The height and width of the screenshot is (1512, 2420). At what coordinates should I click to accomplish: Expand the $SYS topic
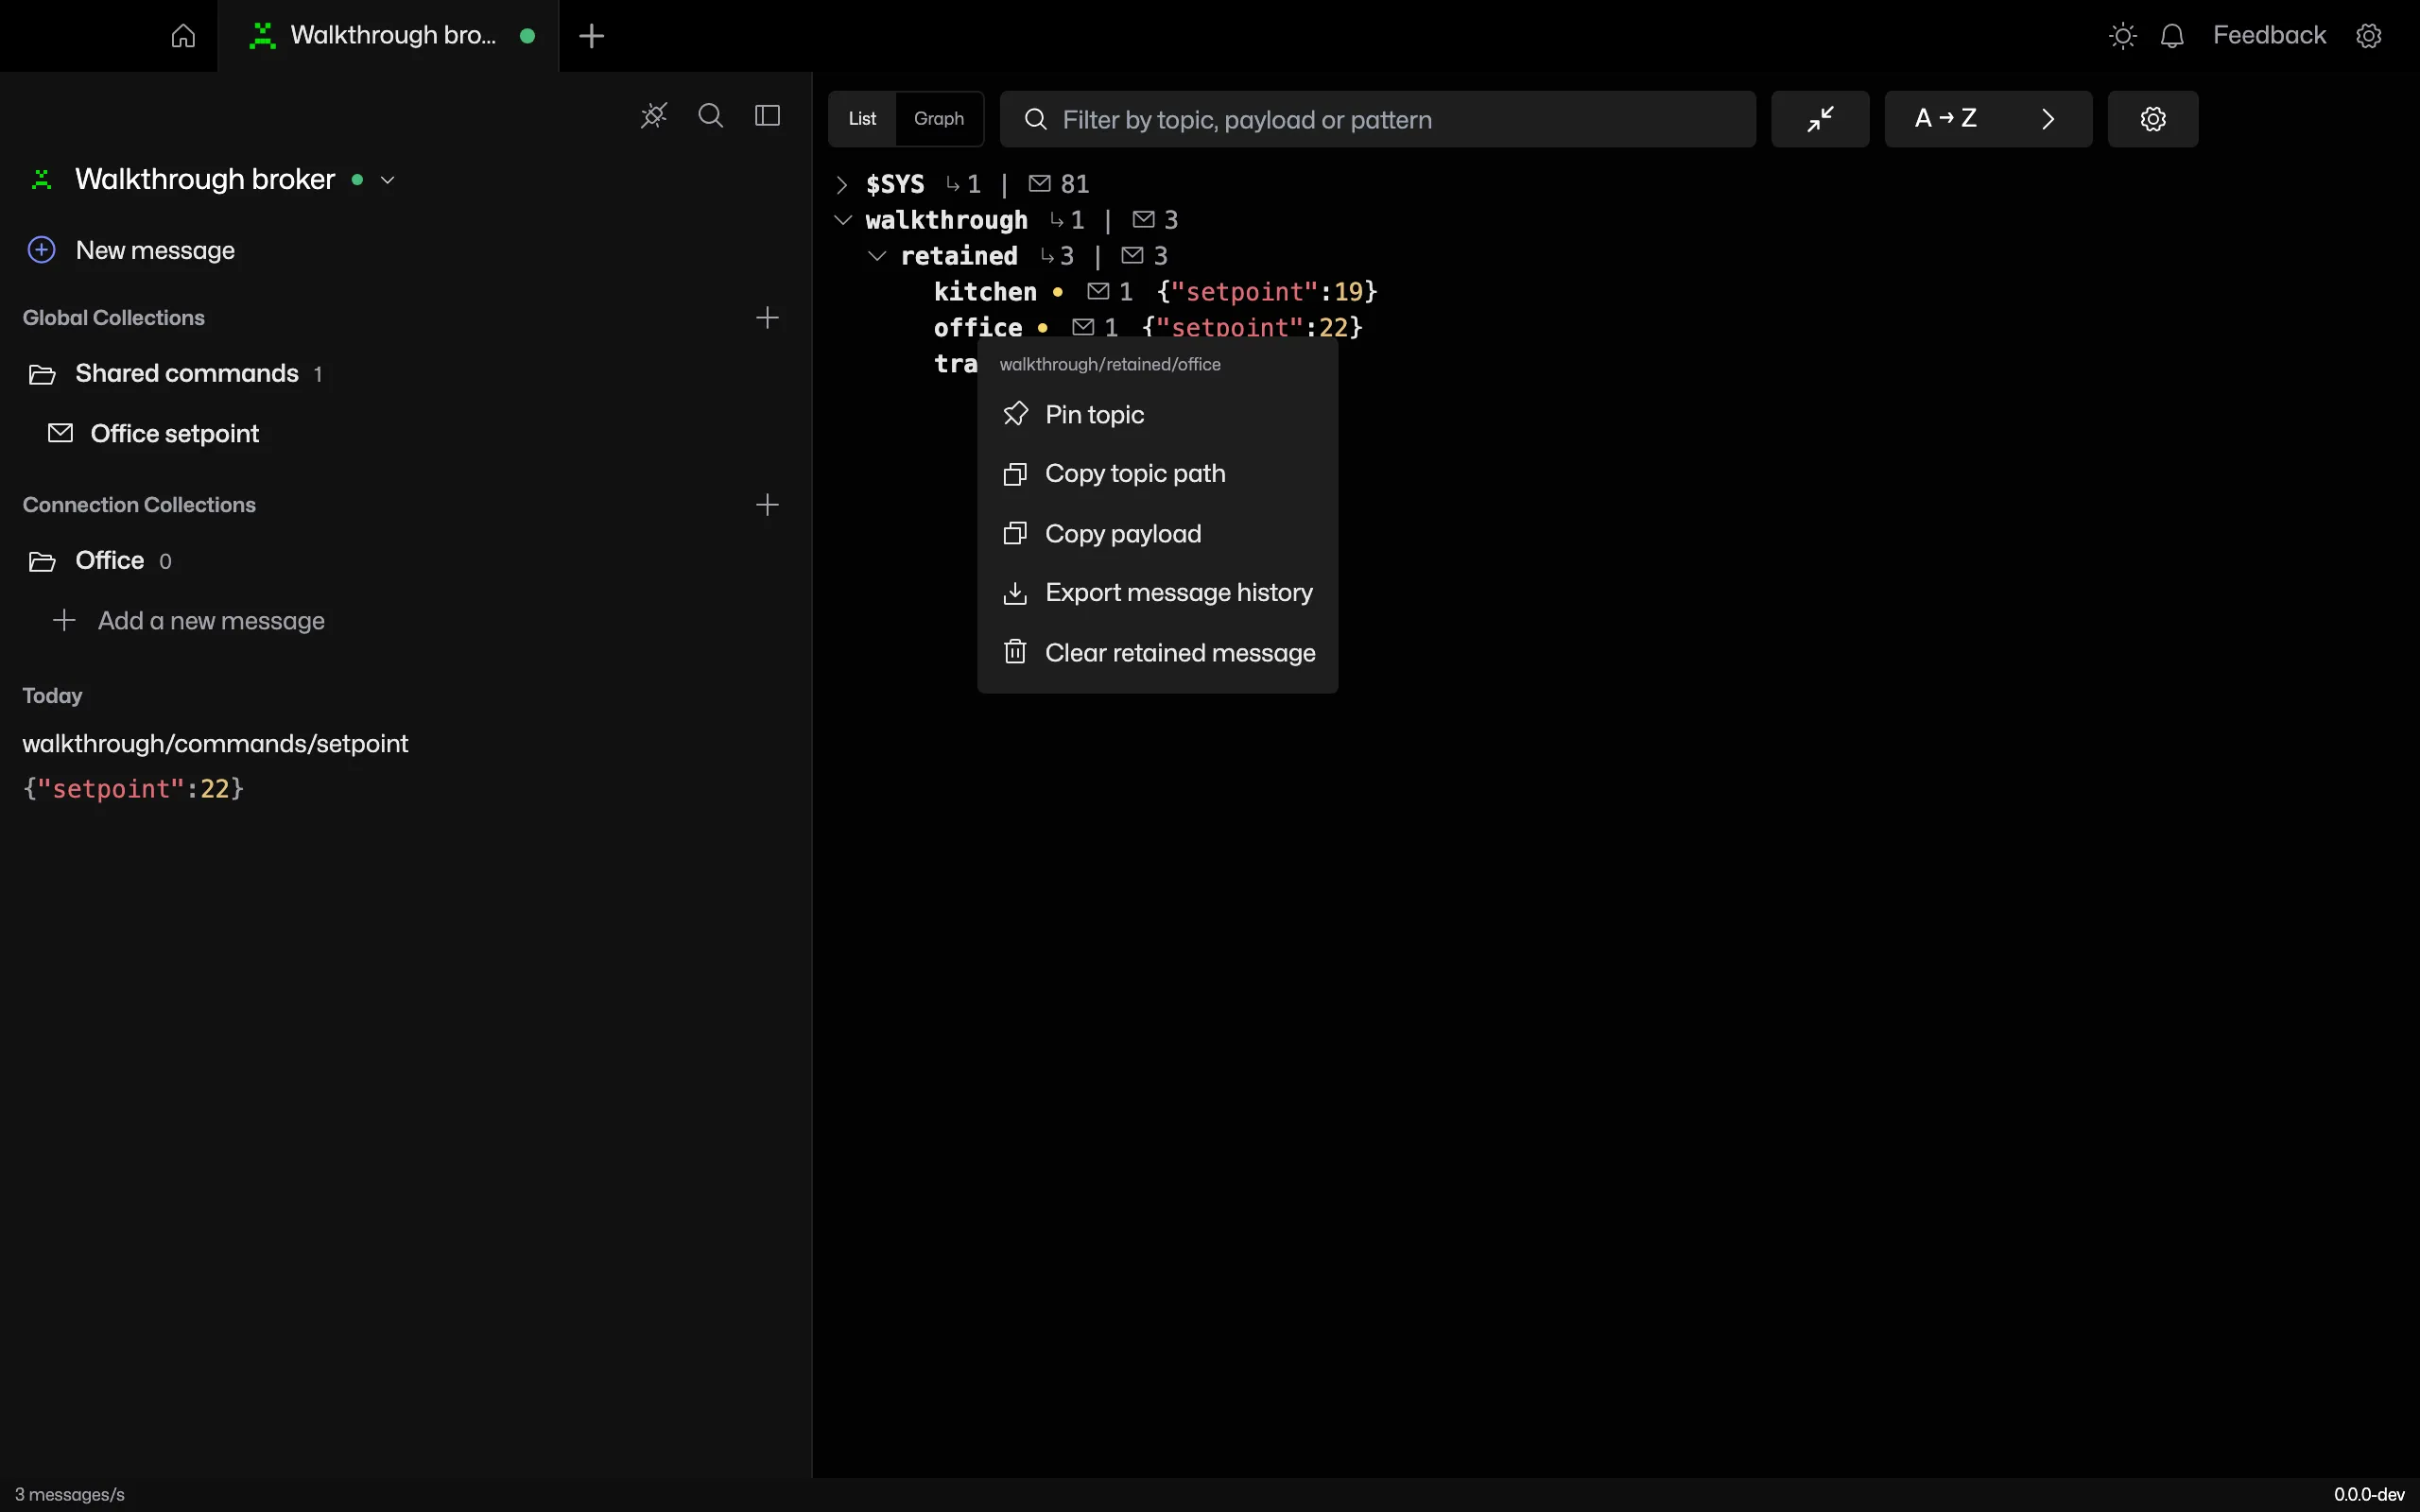click(842, 184)
